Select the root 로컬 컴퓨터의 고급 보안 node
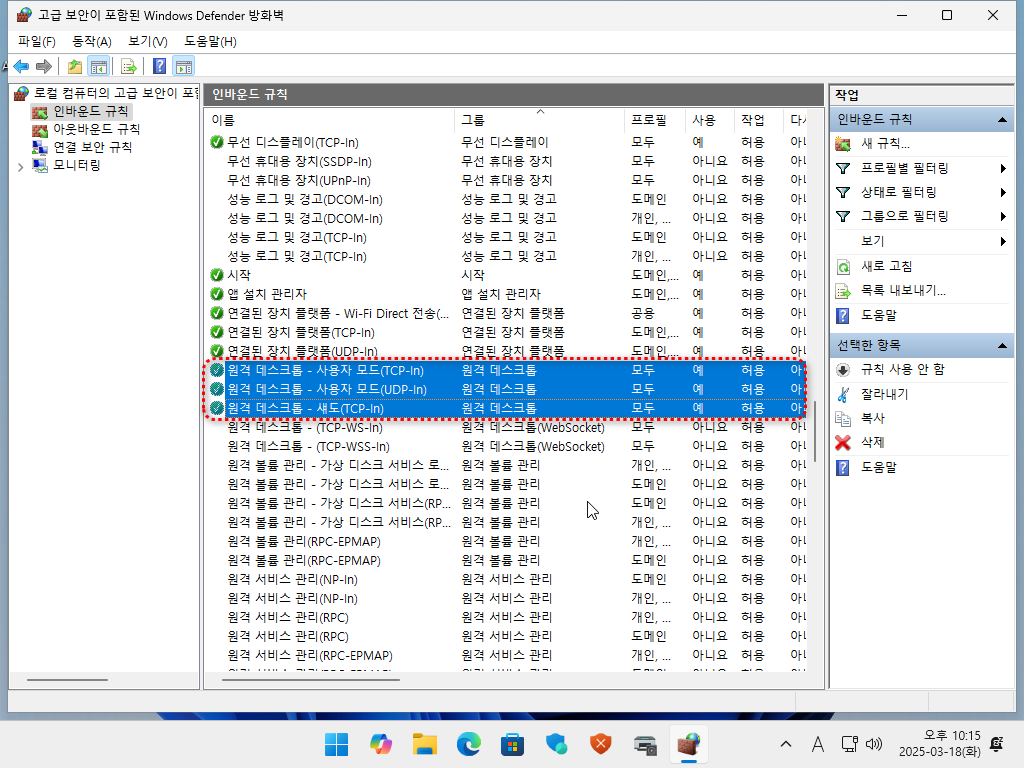Viewport: 1024px width, 768px height. coord(116,93)
